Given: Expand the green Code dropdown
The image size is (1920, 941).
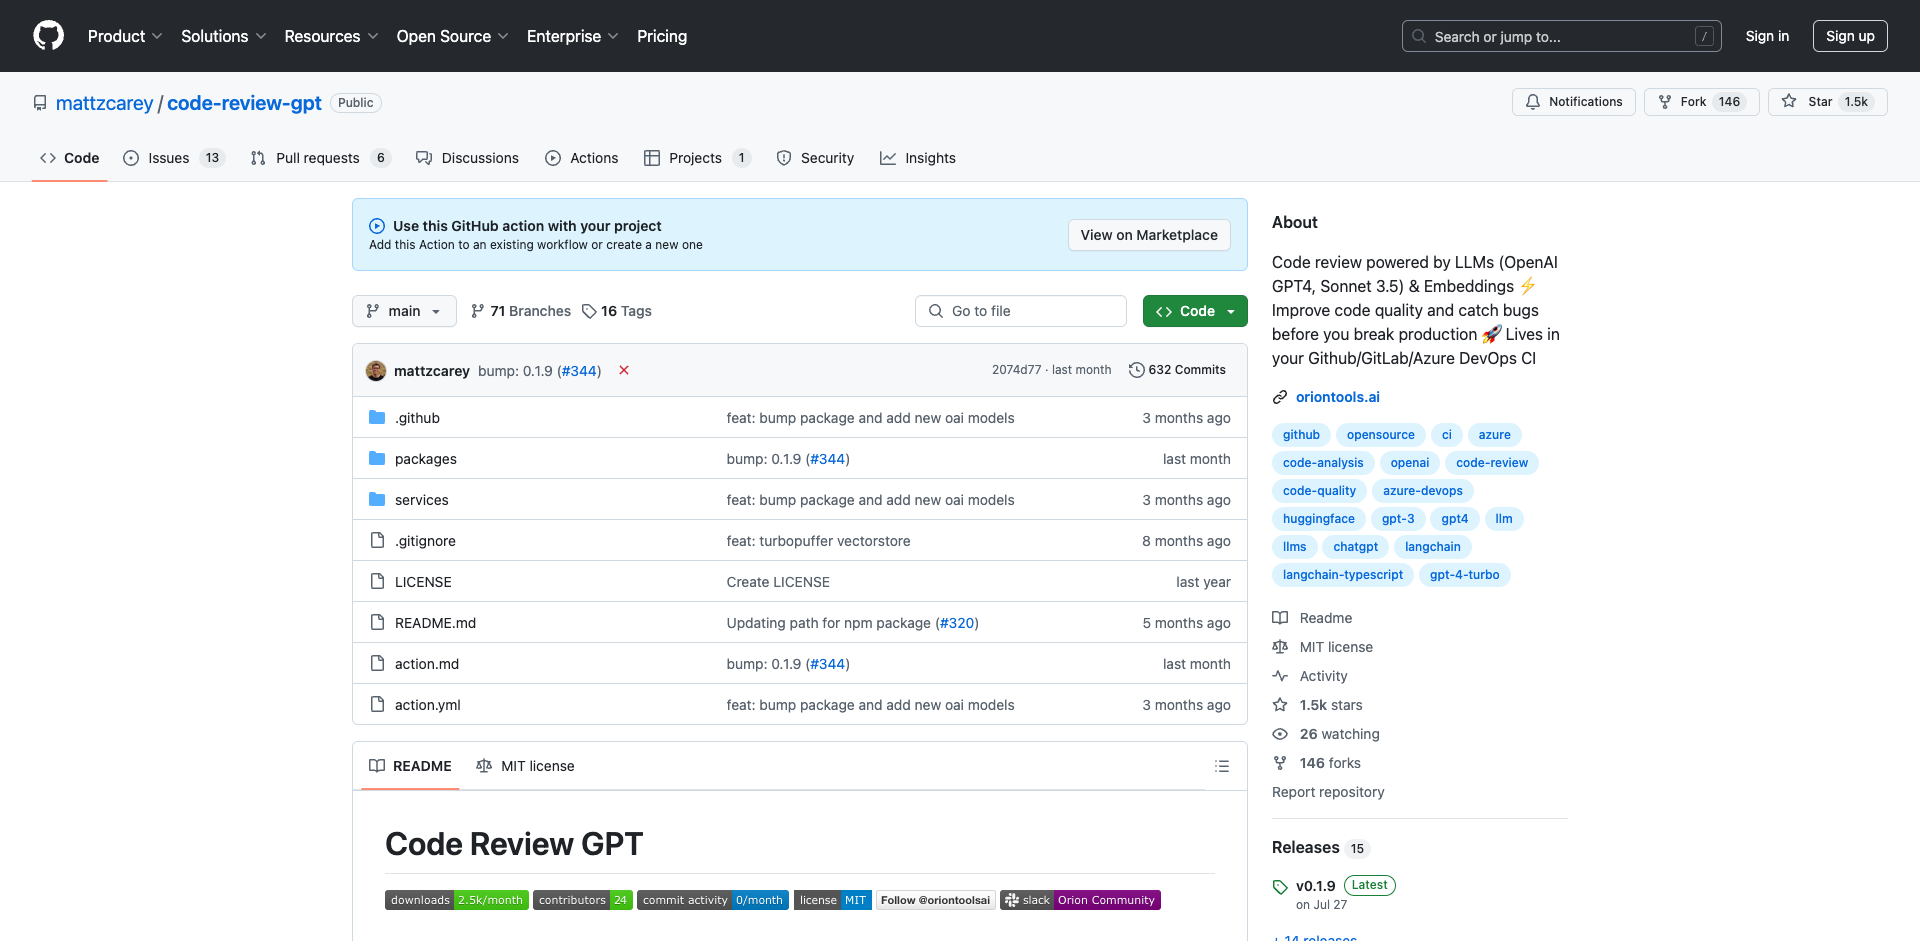Looking at the screenshot, I should [1194, 311].
